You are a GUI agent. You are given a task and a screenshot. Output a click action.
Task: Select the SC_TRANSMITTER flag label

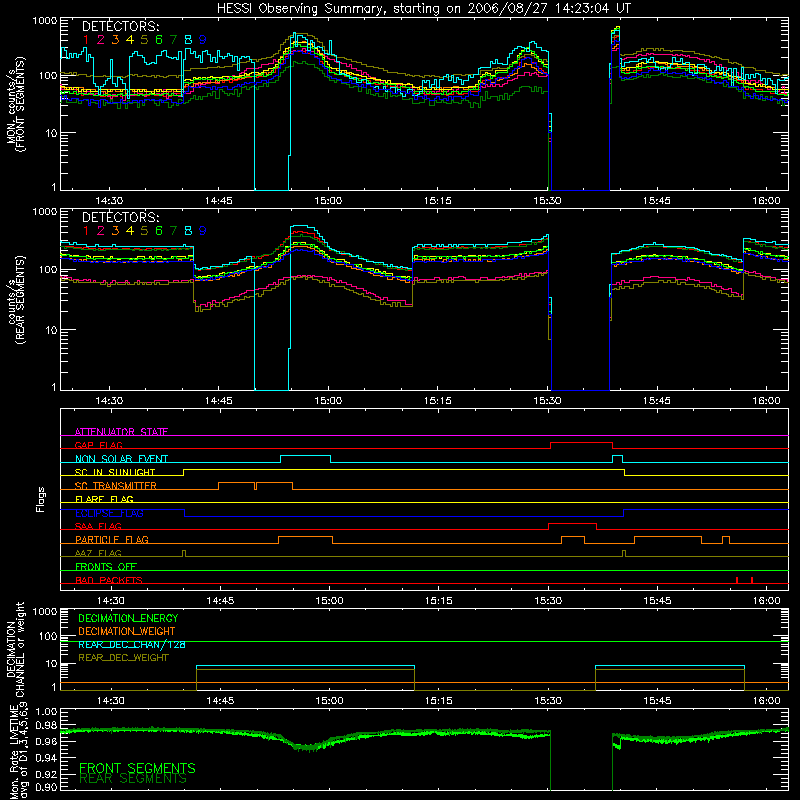point(115,485)
